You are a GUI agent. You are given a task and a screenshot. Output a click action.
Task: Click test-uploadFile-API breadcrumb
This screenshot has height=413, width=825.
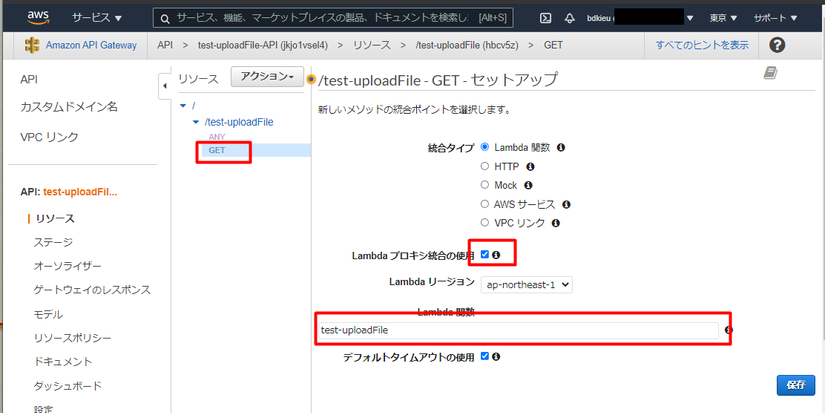(263, 45)
